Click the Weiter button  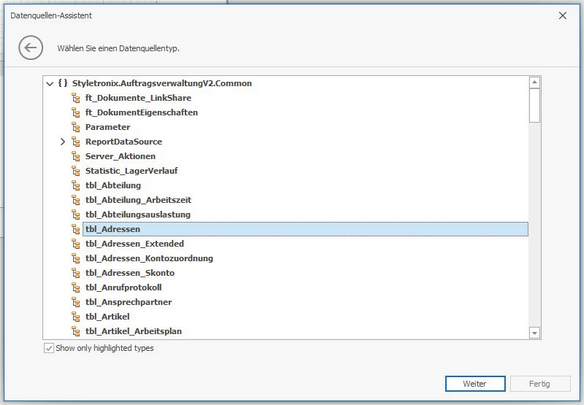point(475,384)
